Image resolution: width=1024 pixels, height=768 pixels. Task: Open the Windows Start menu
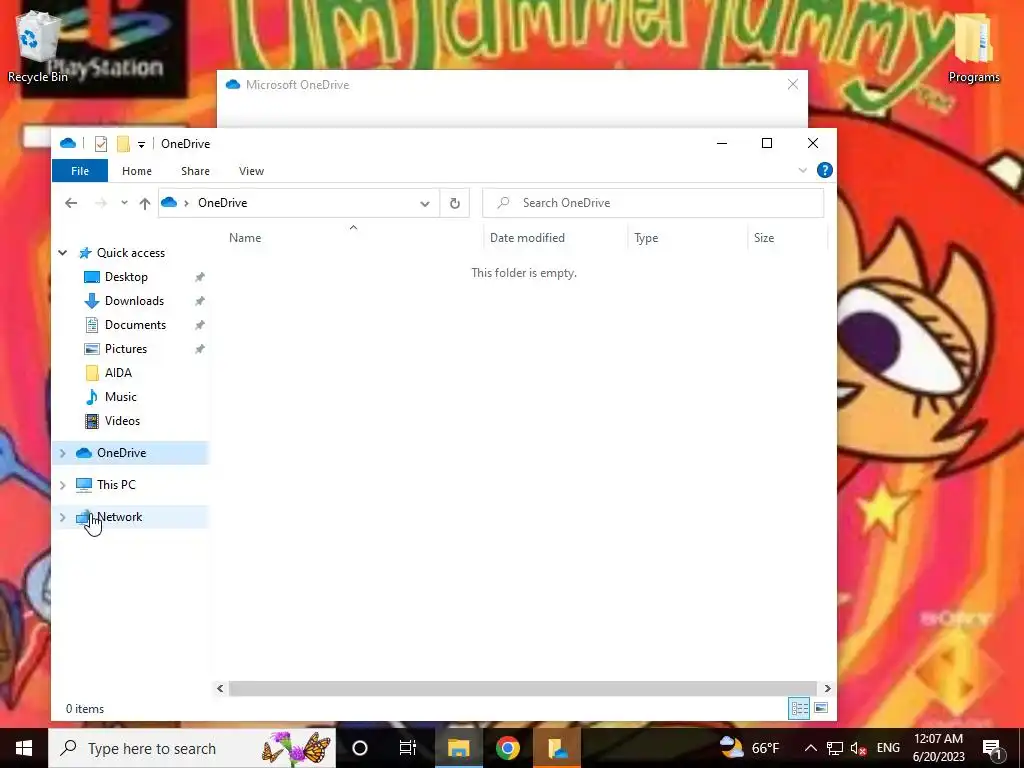(x=24, y=748)
